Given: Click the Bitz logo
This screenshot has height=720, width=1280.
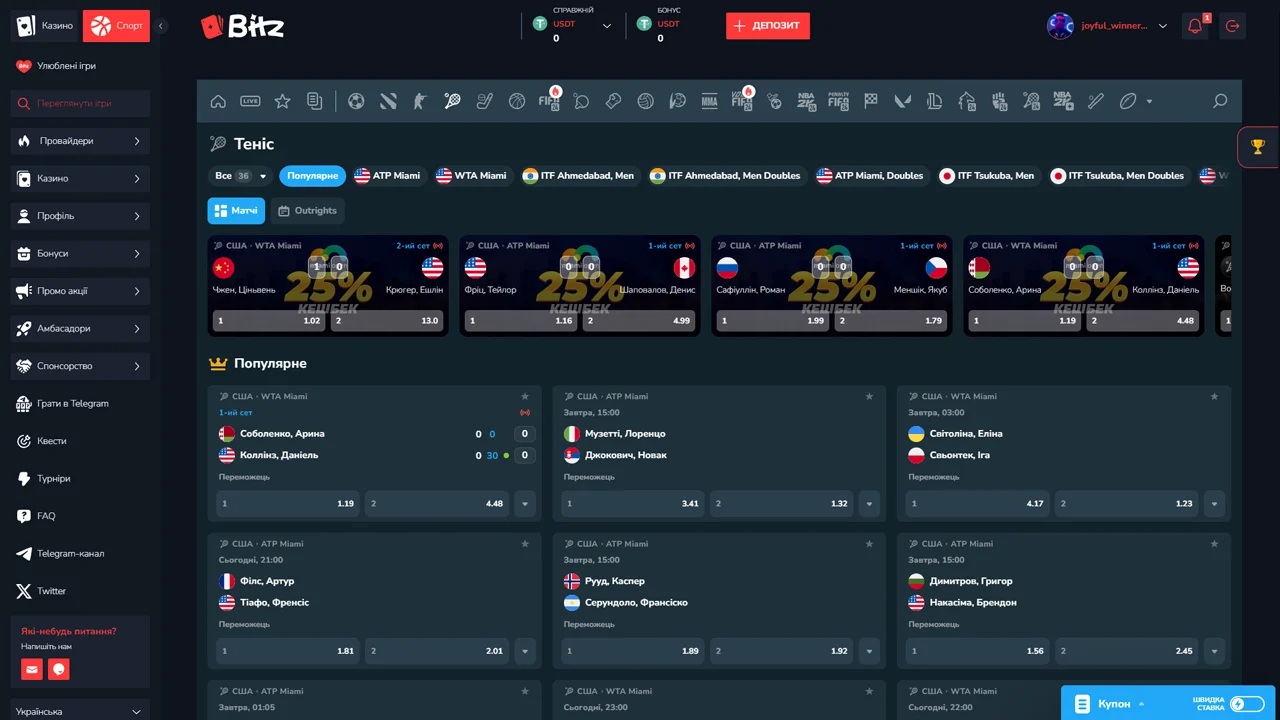Looking at the screenshot, I should point(242,27).
